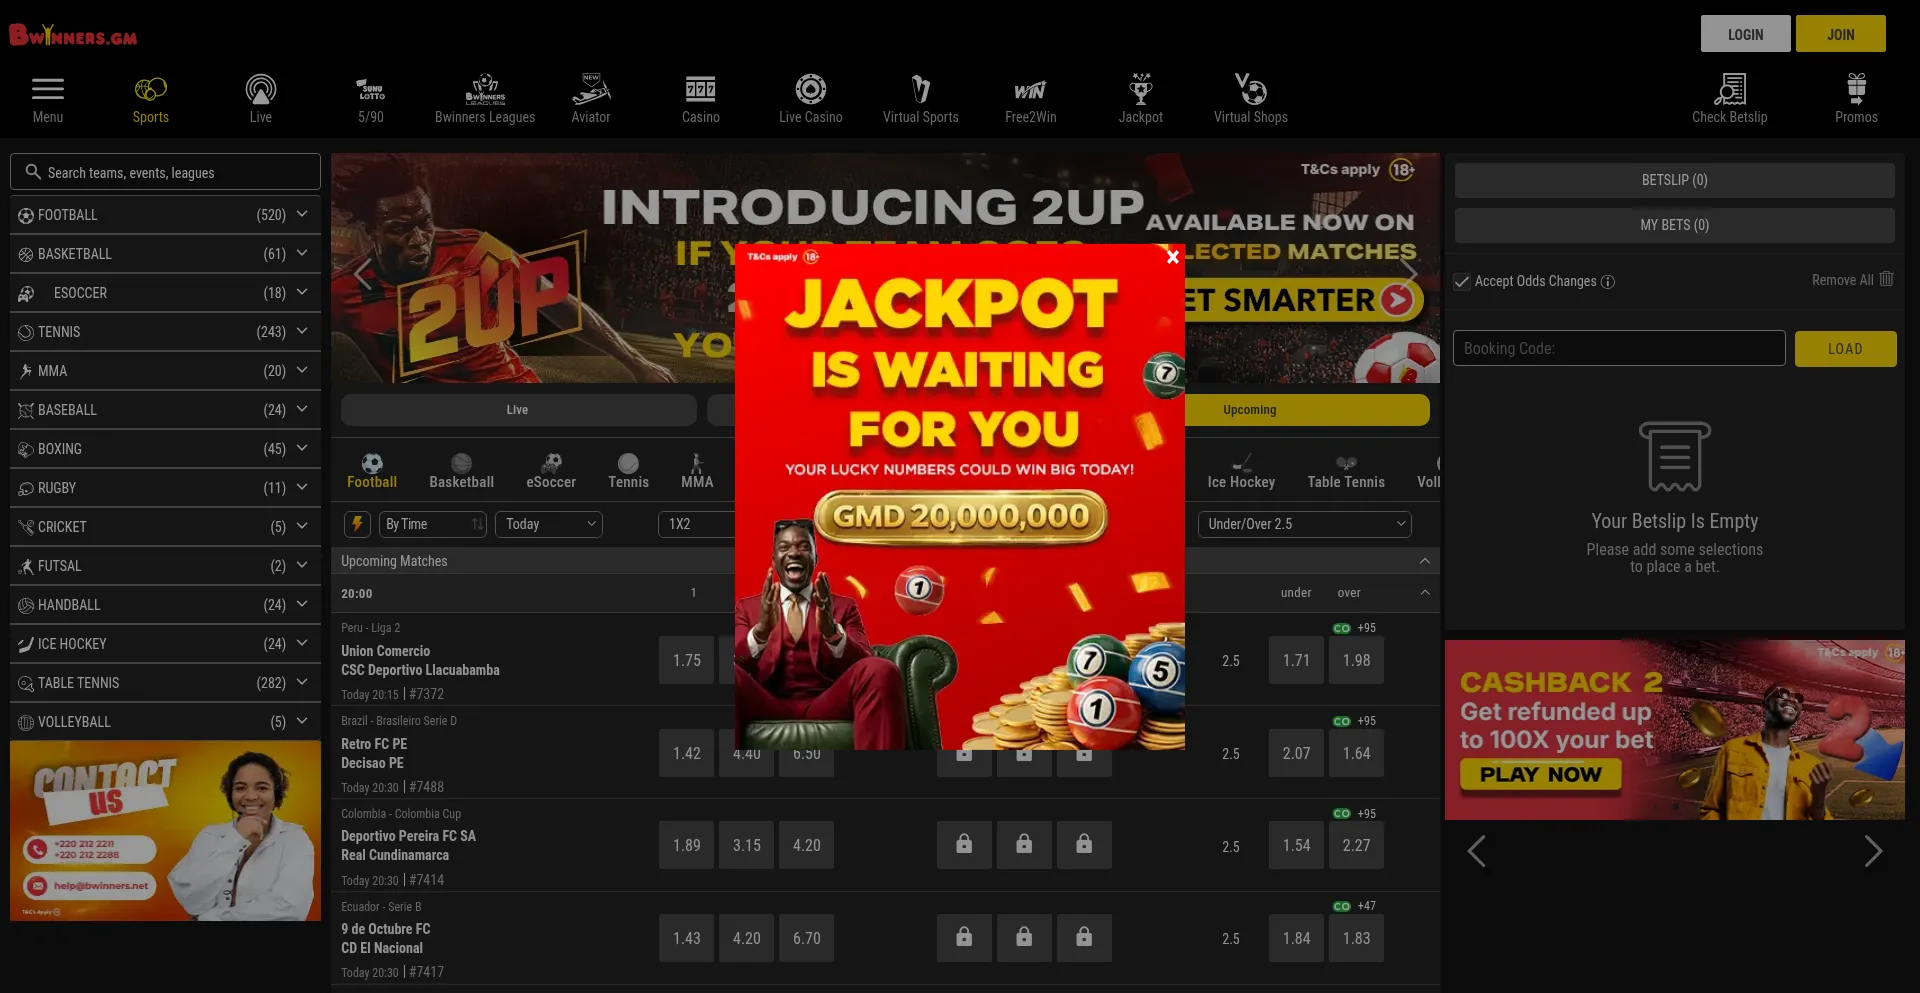Open the Today date dropdown

click(549, 524)
